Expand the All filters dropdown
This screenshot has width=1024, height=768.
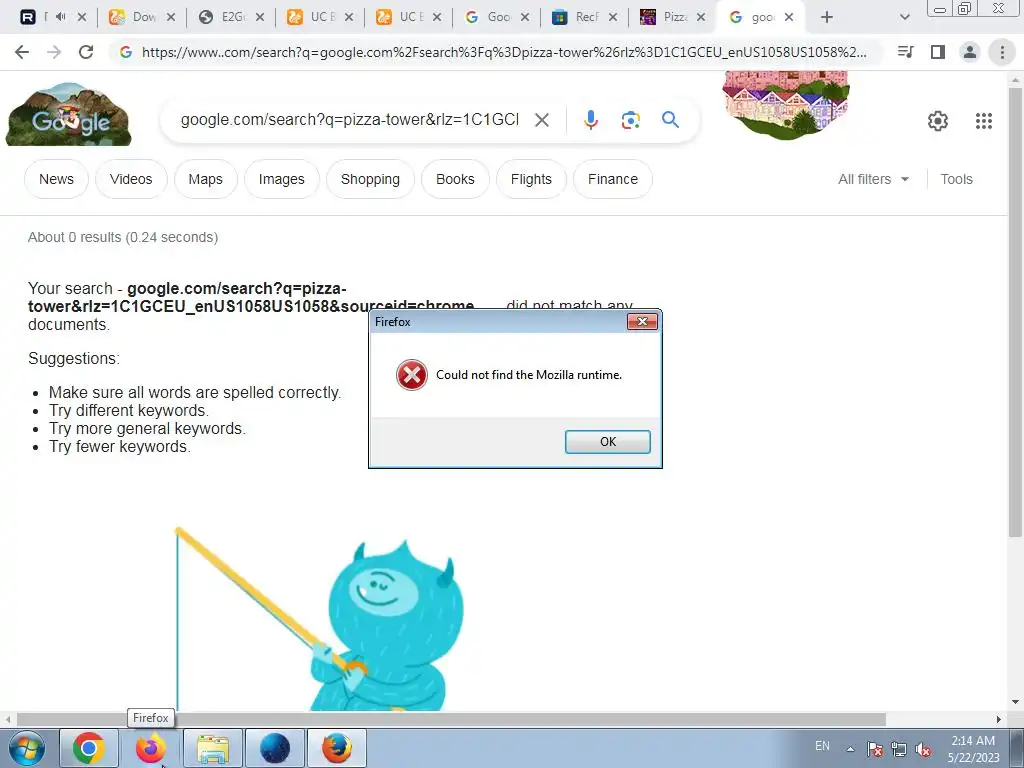pos(873,179)
